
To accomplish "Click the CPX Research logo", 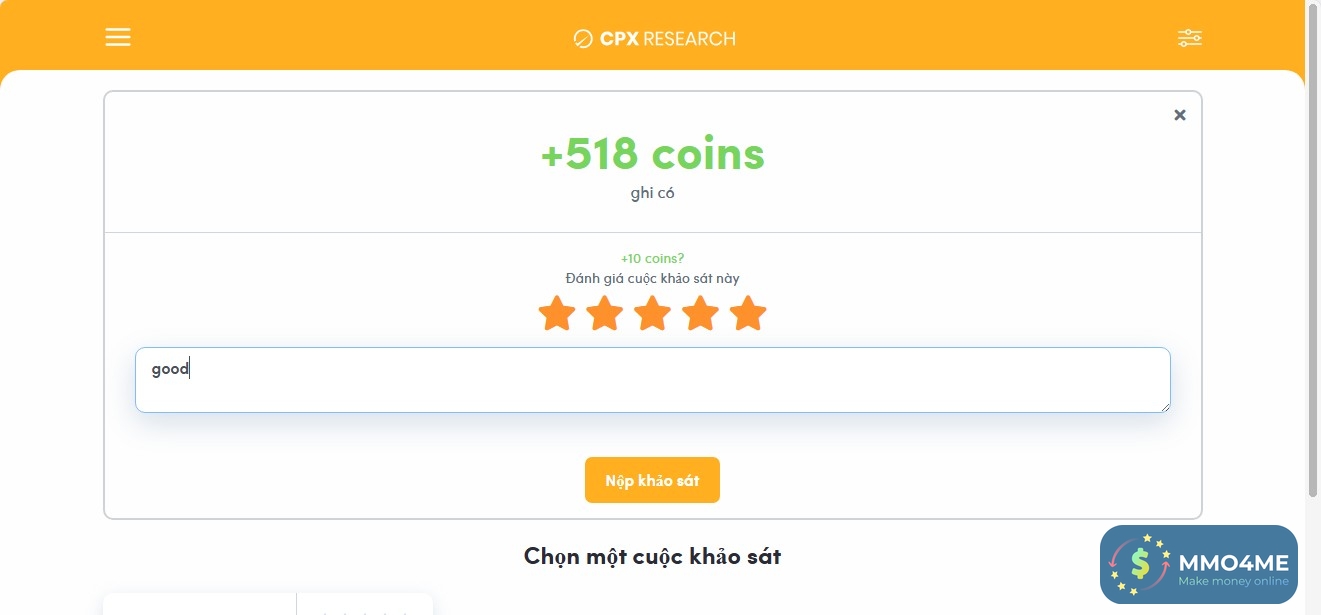I will [x=654, y=39].
